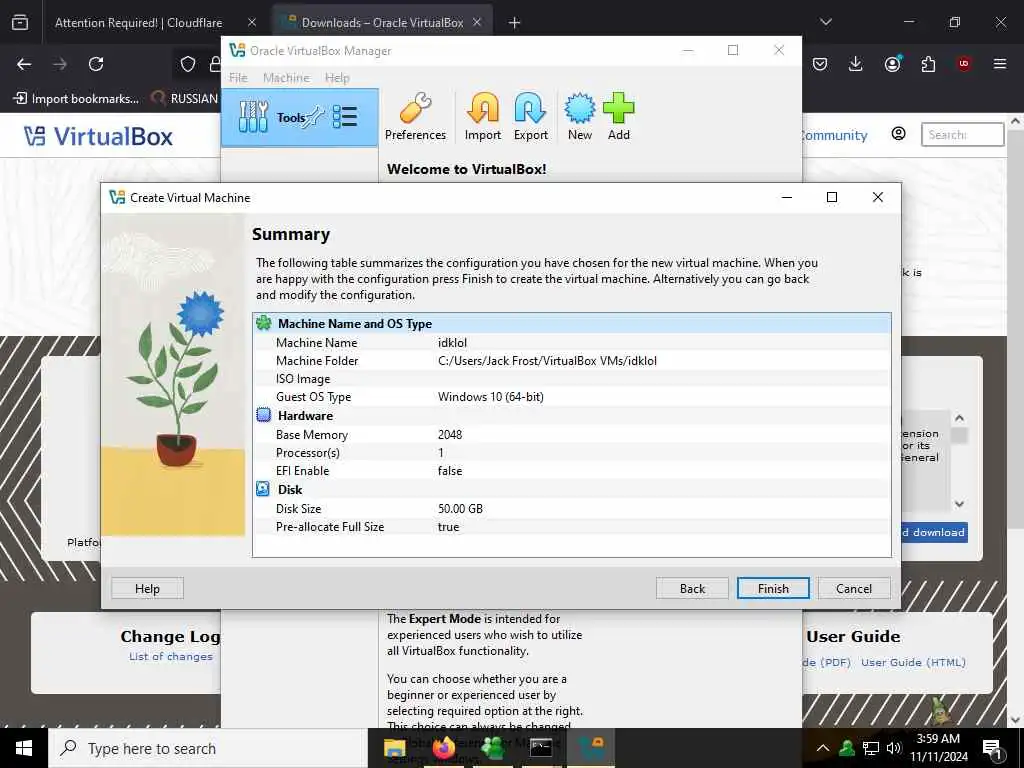Click the VirtualBox logo on the webpage
Image resolution: width=1024 pixels, height=768 pixels.
tap(99, 136)
